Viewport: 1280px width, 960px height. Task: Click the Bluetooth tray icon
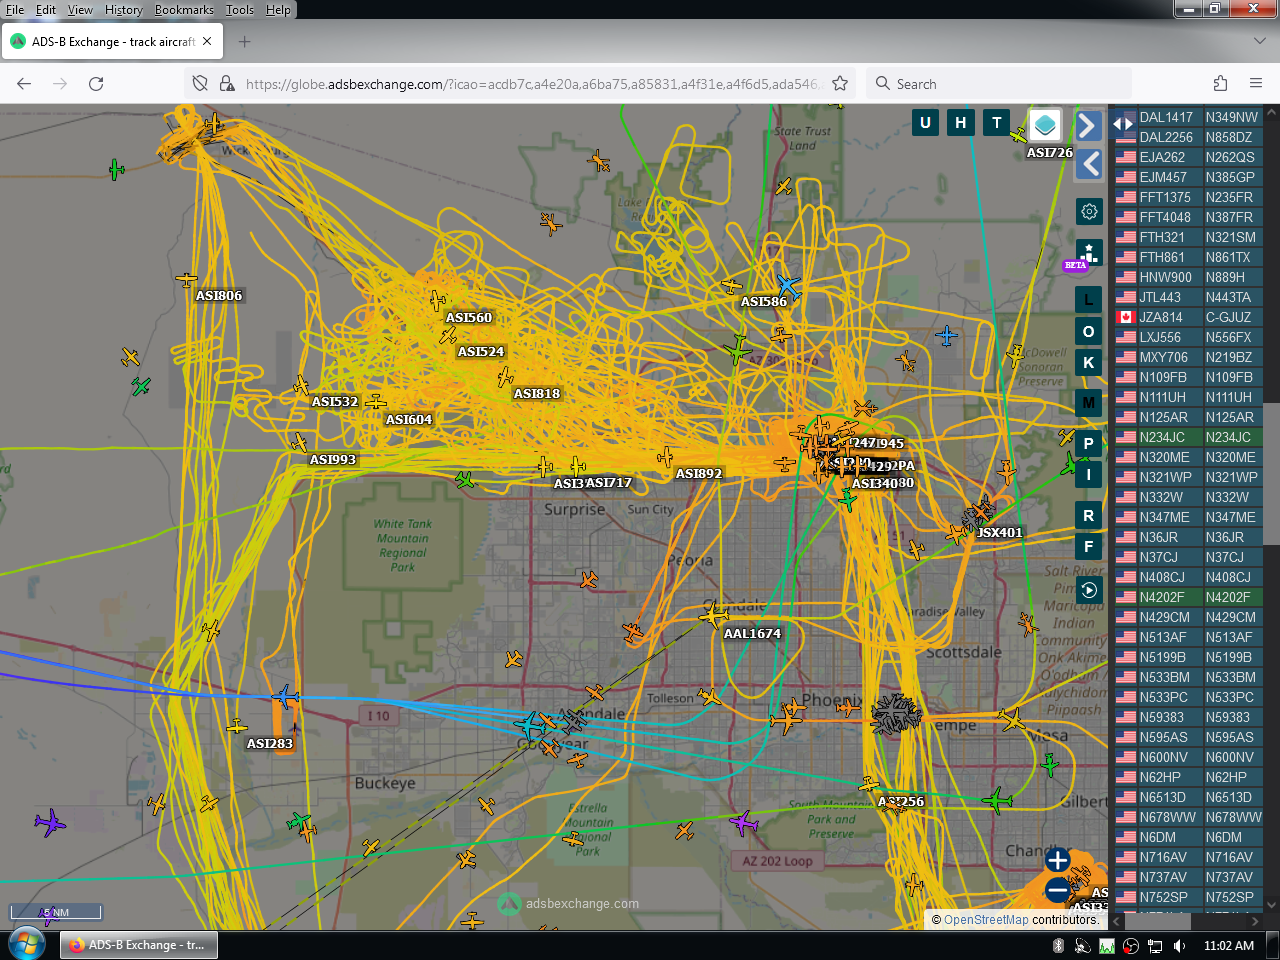1058,946
